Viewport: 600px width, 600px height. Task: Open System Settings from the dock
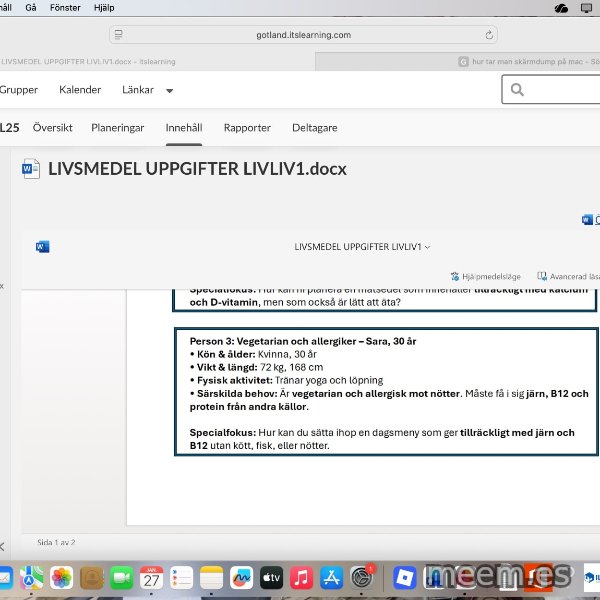[x=361, y=577]
